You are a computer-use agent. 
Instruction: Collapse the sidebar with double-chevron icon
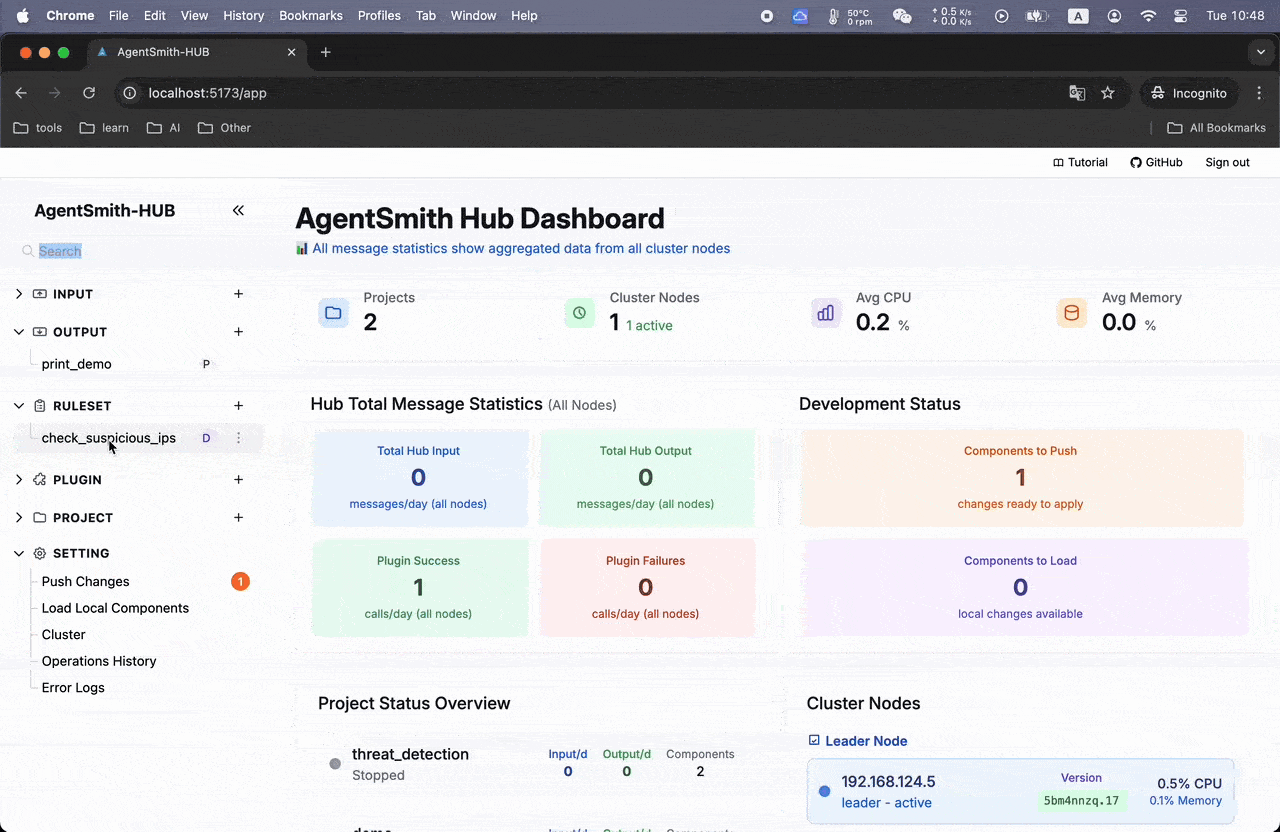pos(238,210)
